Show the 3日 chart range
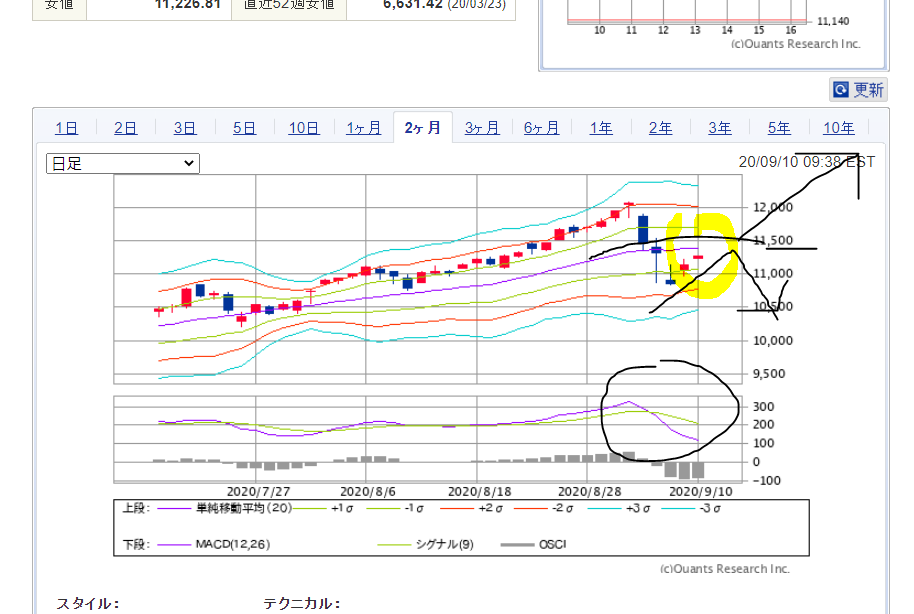 pos(185,128)
